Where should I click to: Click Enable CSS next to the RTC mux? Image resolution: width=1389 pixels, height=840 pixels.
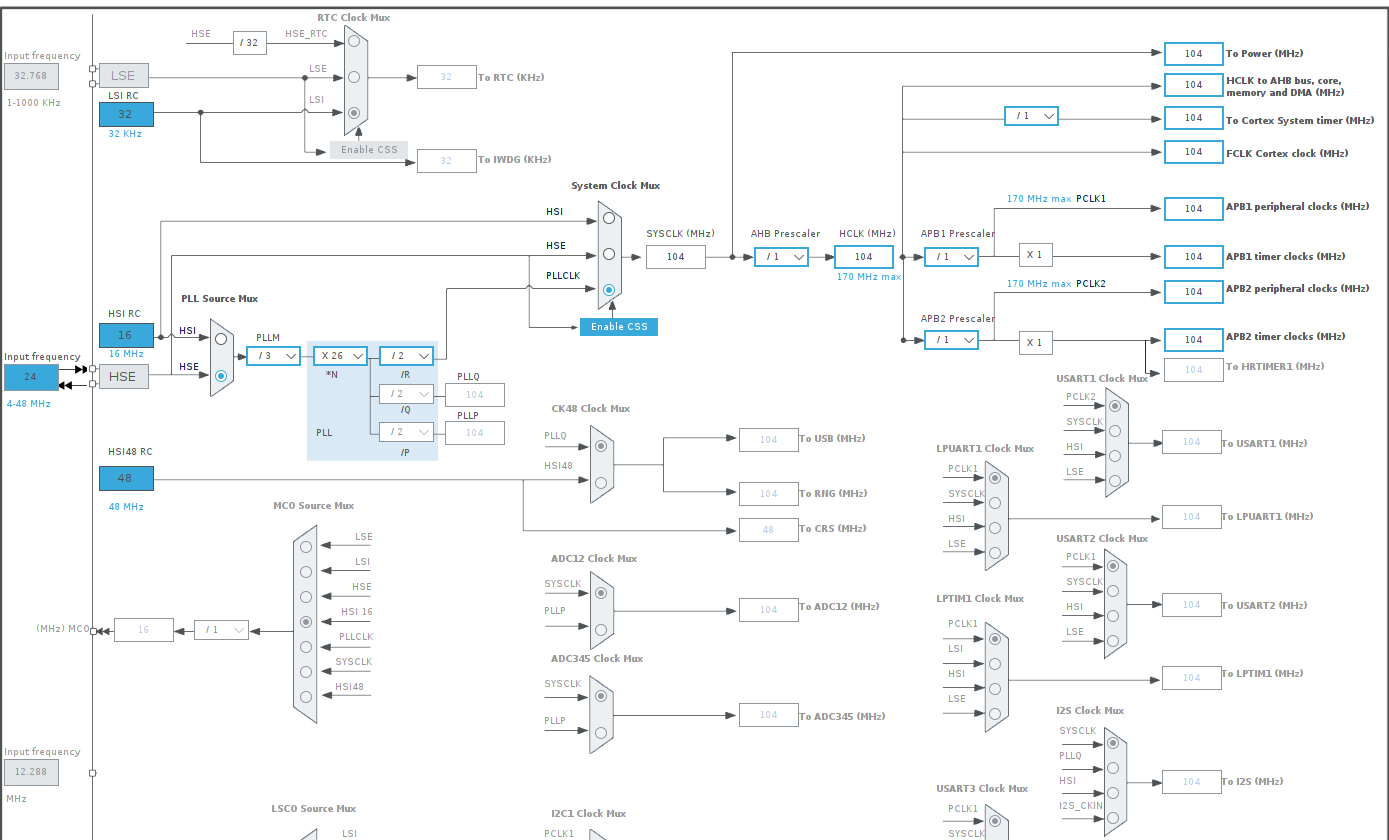368,148
